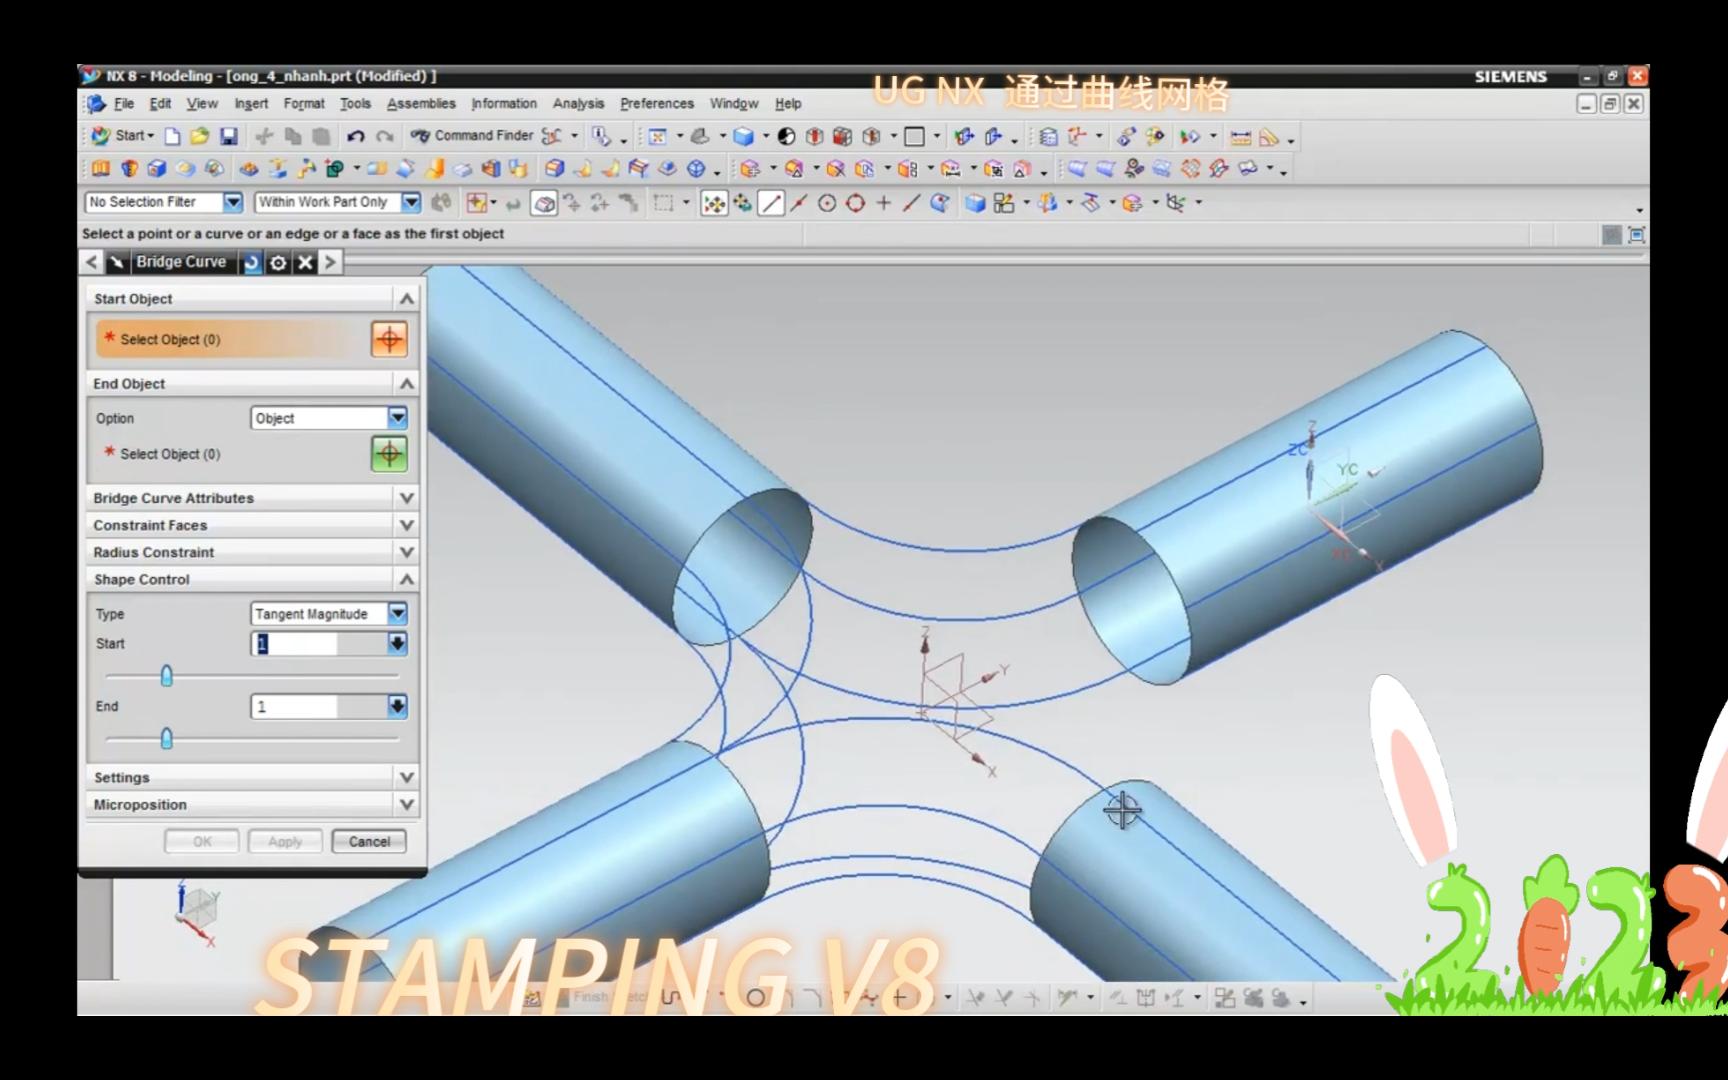Viewport: 1728px width, 1080px height.
Task: Click the fit view icon
Action: tap(657, 136)
